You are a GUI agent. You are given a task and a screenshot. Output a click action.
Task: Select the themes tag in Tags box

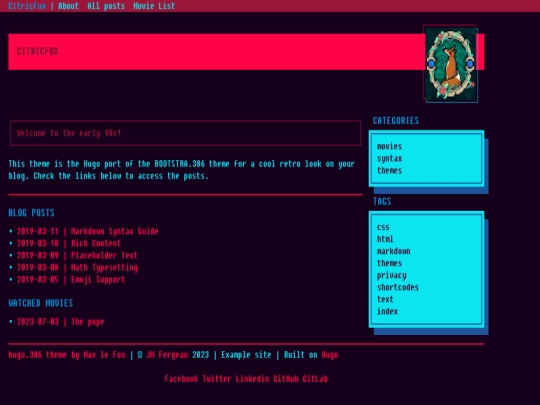point(390,263)
